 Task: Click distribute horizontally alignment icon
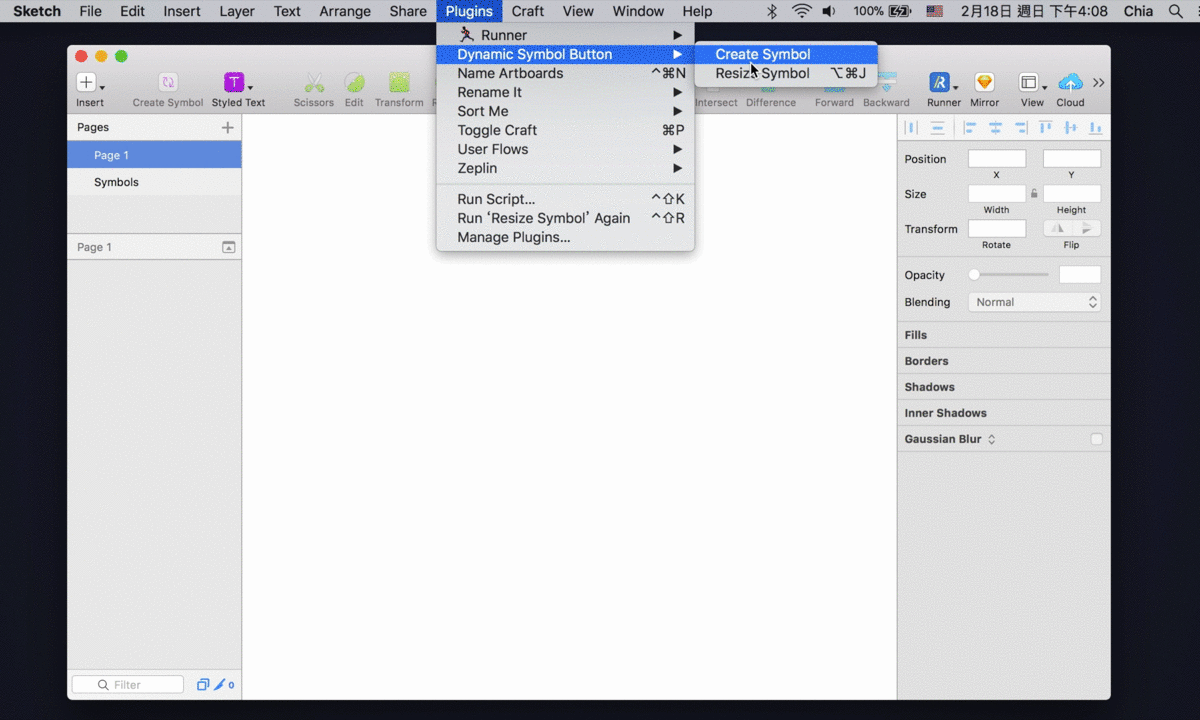[911, 128]
